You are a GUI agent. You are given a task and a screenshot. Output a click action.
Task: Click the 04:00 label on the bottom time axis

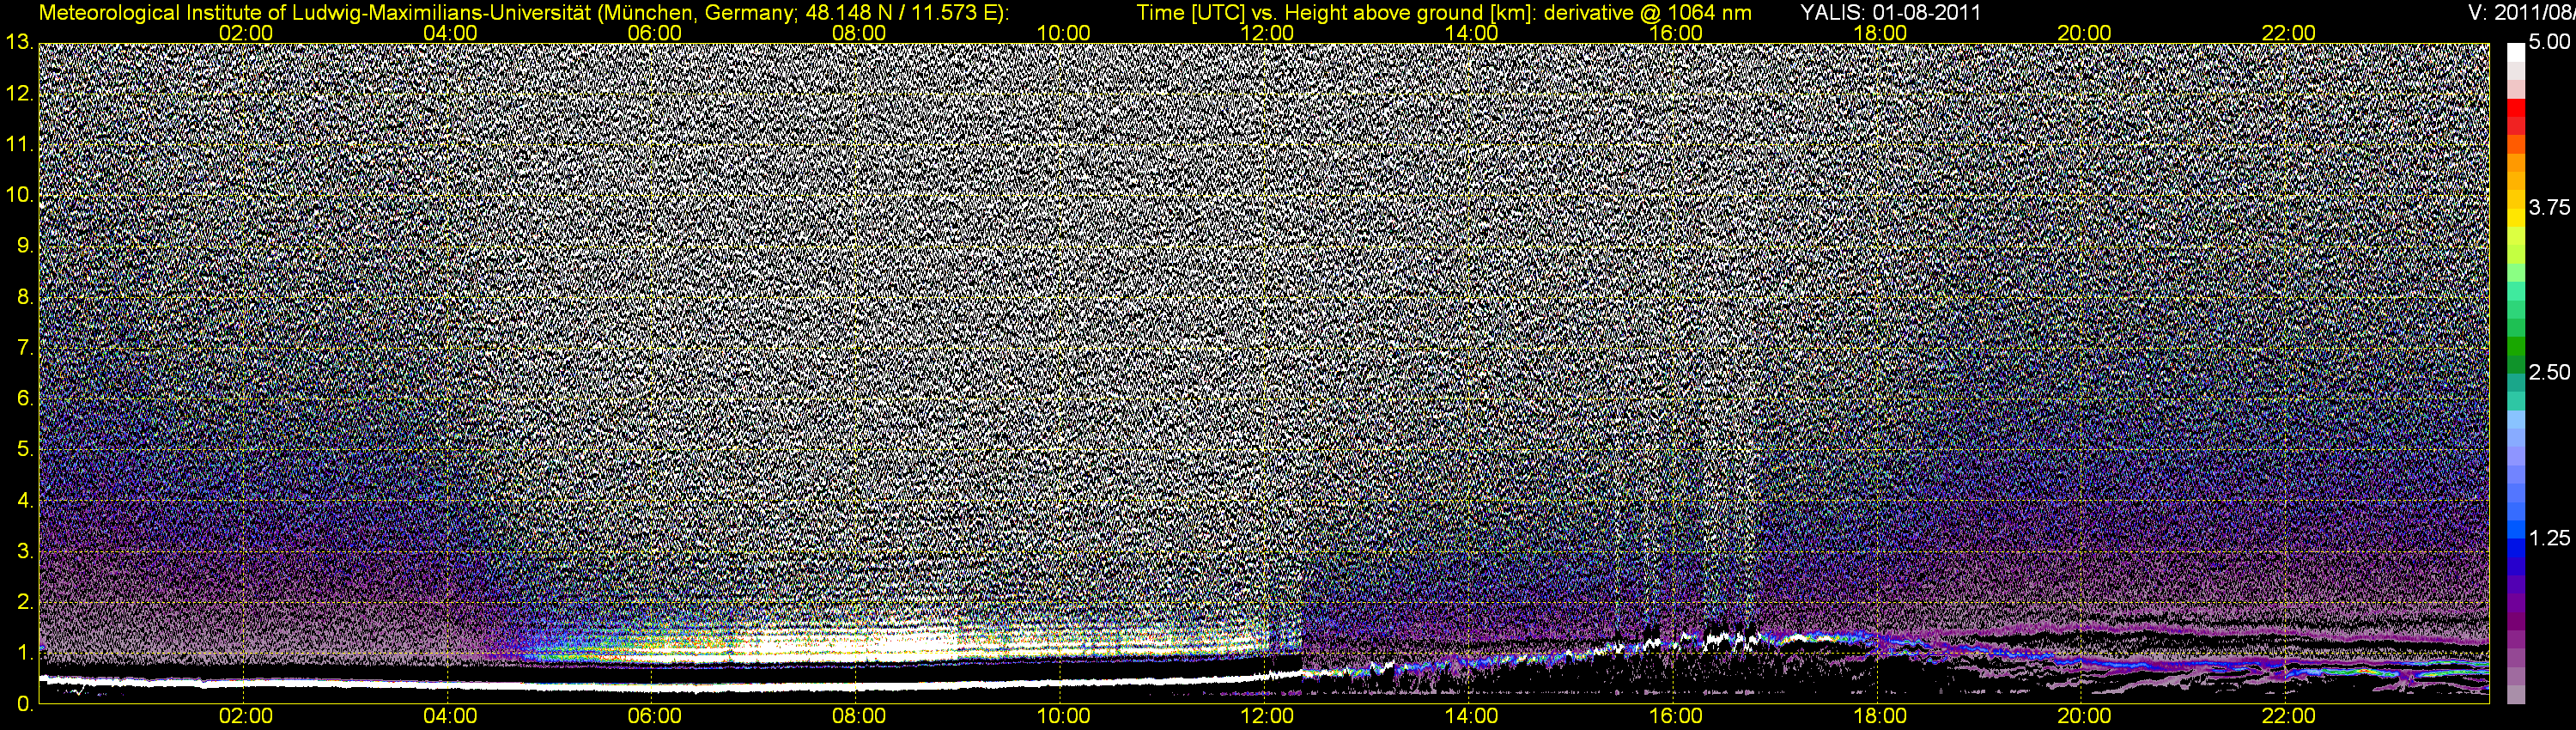[450, 716]
